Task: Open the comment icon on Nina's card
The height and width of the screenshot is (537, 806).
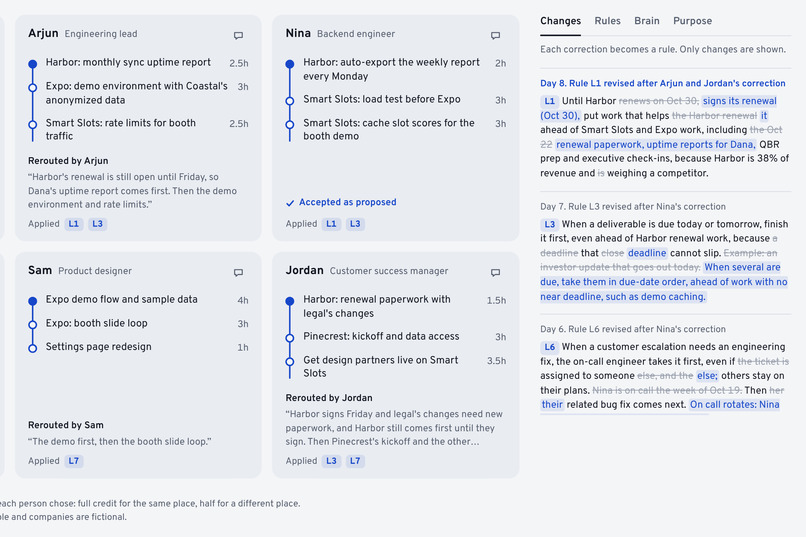Action: click(495, 35)
